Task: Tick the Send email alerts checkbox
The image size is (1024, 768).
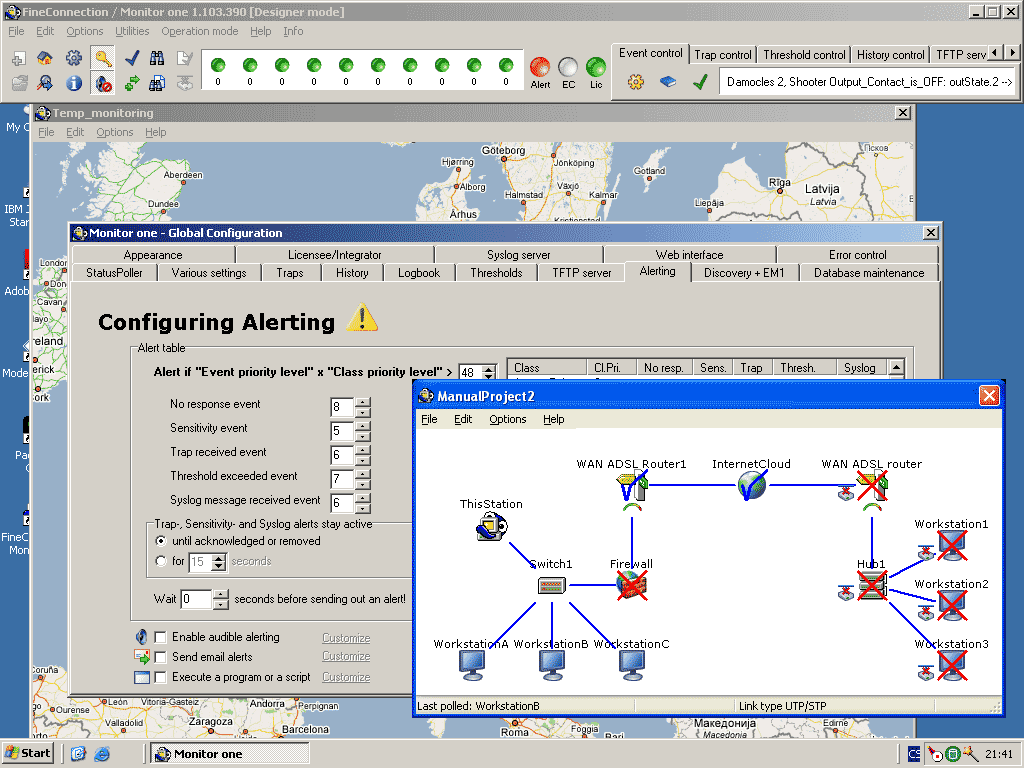Action: point(160,657)
